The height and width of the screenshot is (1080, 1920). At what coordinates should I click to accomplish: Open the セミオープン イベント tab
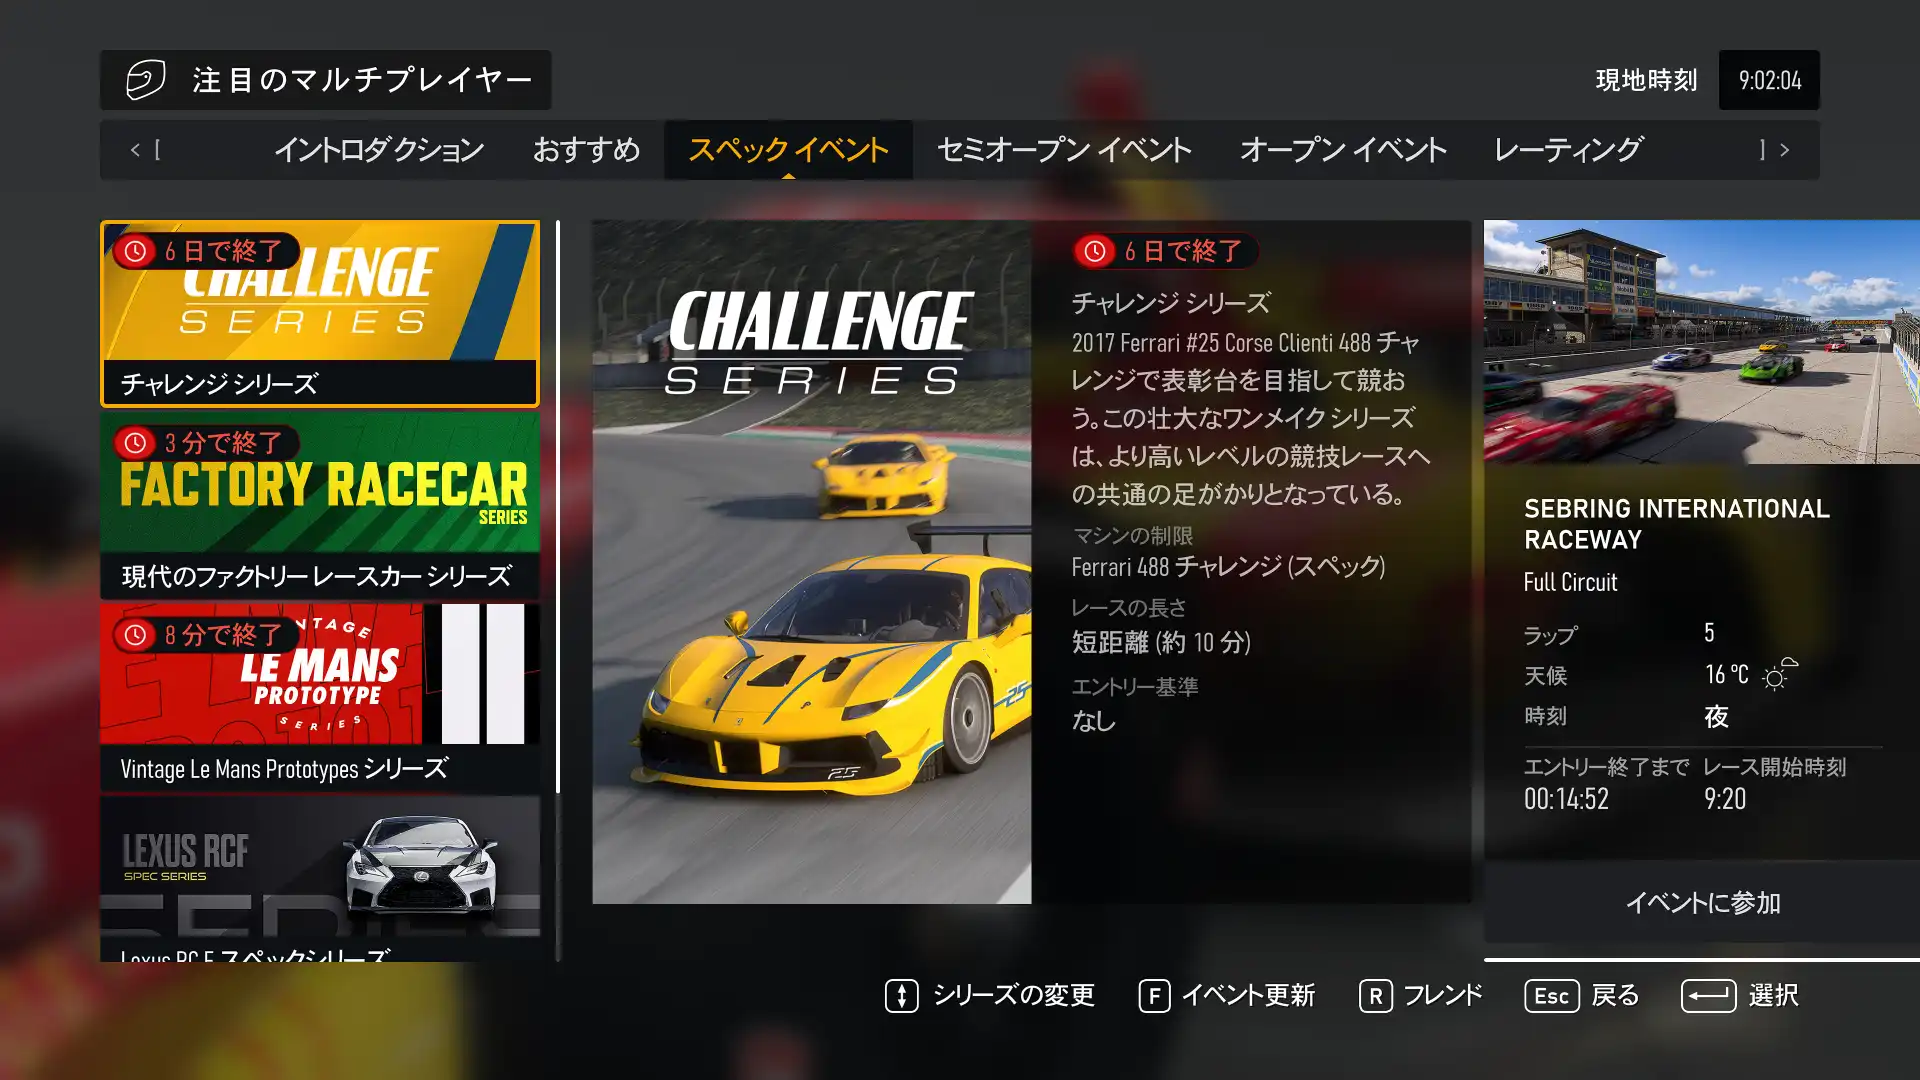pyautogui.click(x=1064, y=150)
